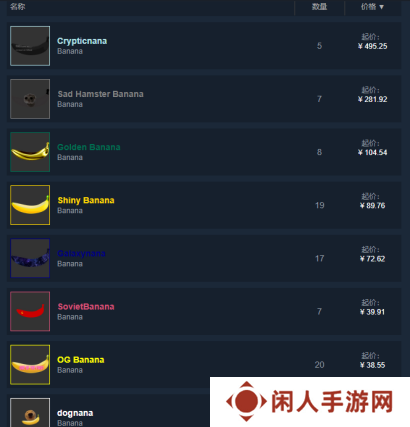Viewport: 410px width, 427px height.
Task: Sort by the name column header
Action: tap(17, 7)
